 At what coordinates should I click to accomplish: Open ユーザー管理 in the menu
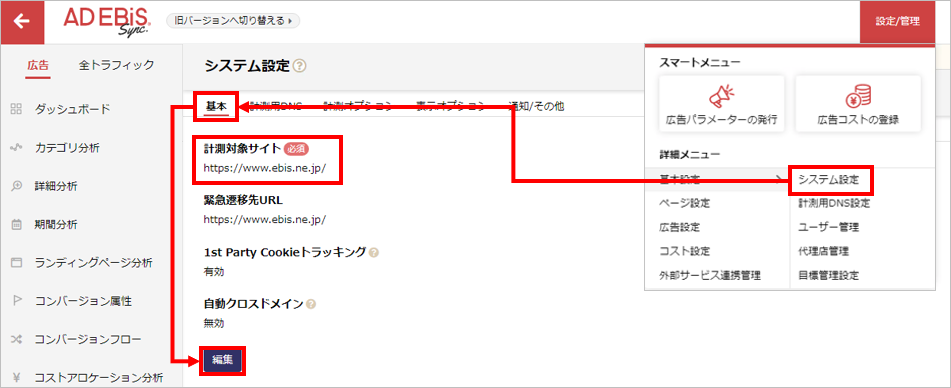pos(828,227)
